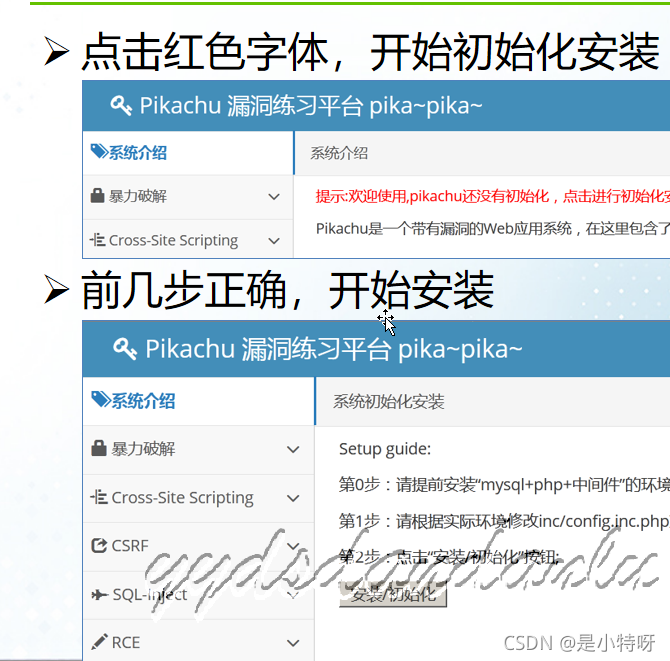Expand lower Cross-Site Scripting chevron

click(x=293, y=498)
